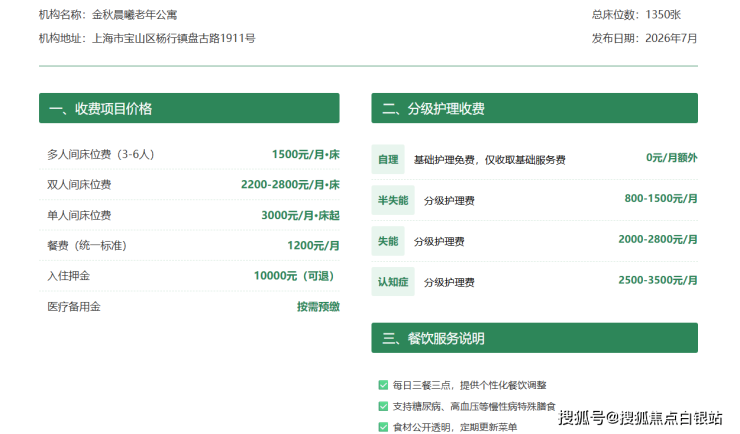Click the 10000元（可退）deposit value
Image resolution: width=740 pixels, height=434 pixels.
coord(296,275)
